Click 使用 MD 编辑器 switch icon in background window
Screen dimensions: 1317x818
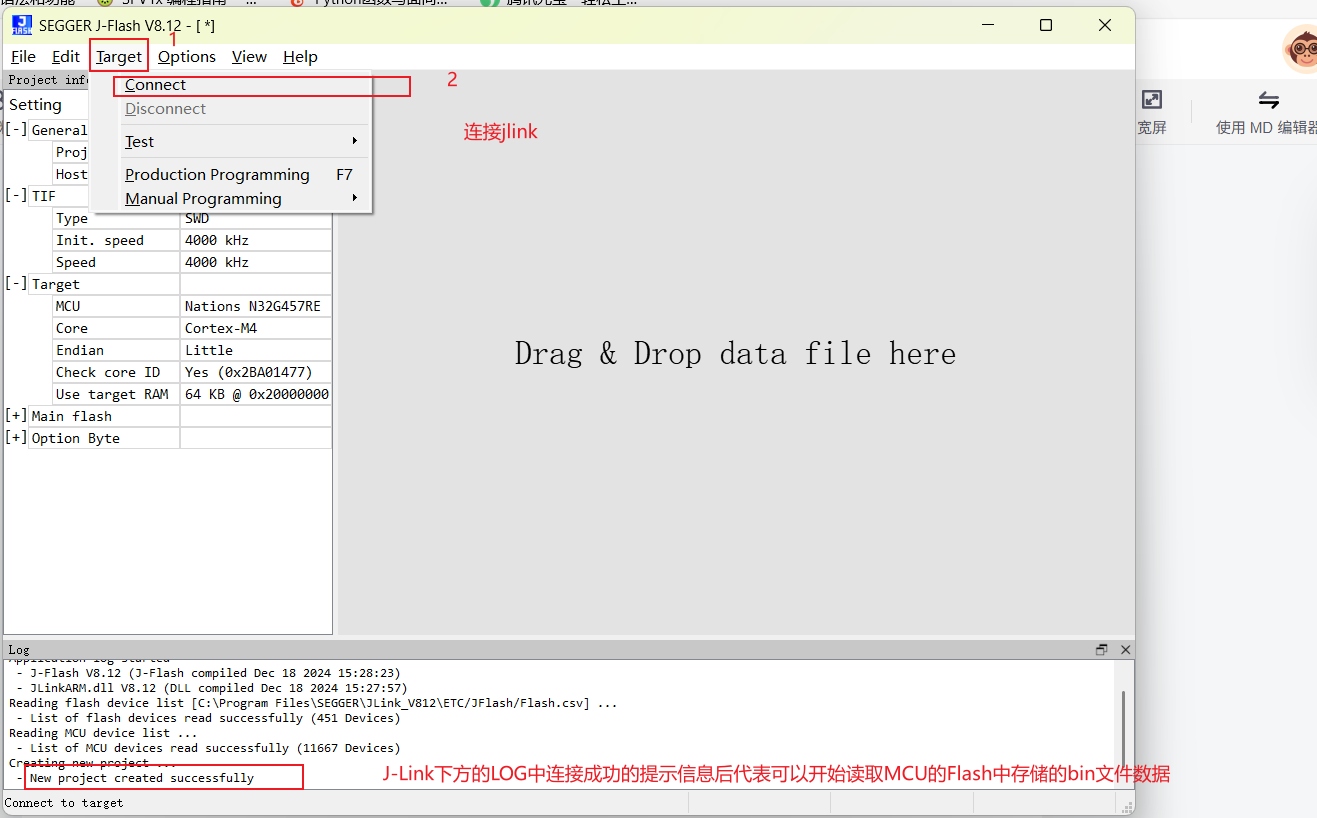(1269, 99)
